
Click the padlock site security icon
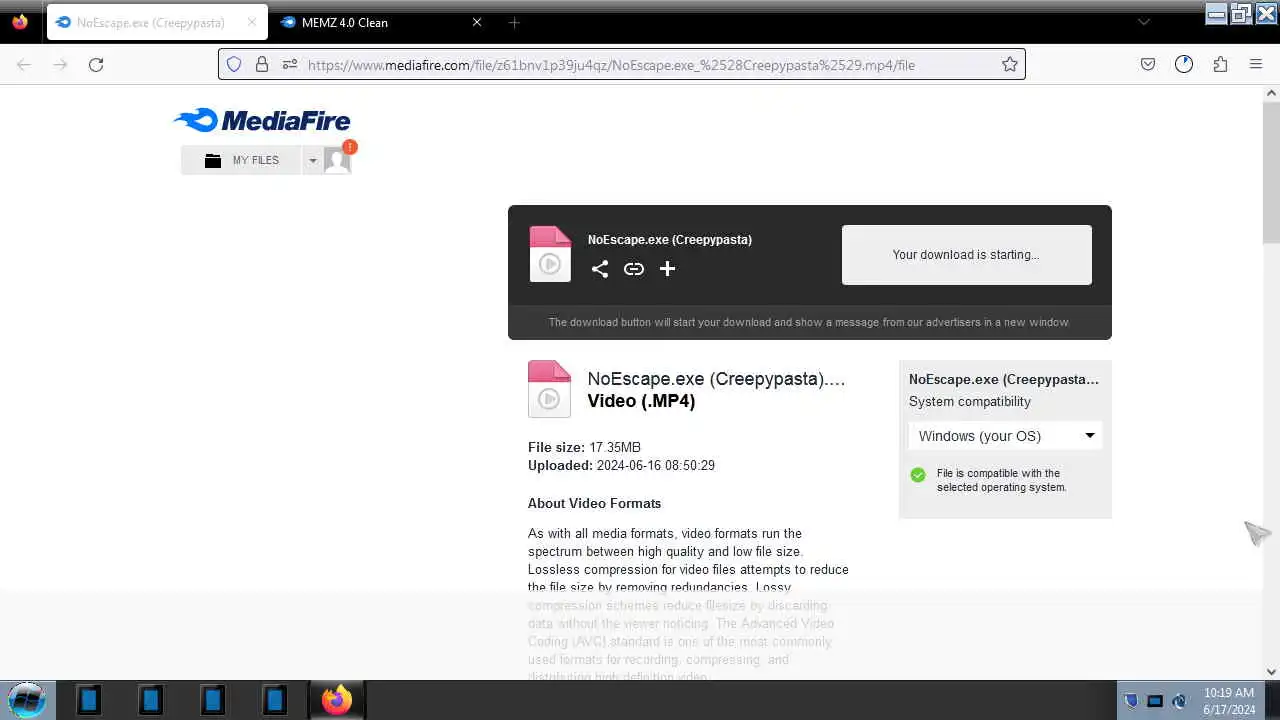[x=262, y=64]
